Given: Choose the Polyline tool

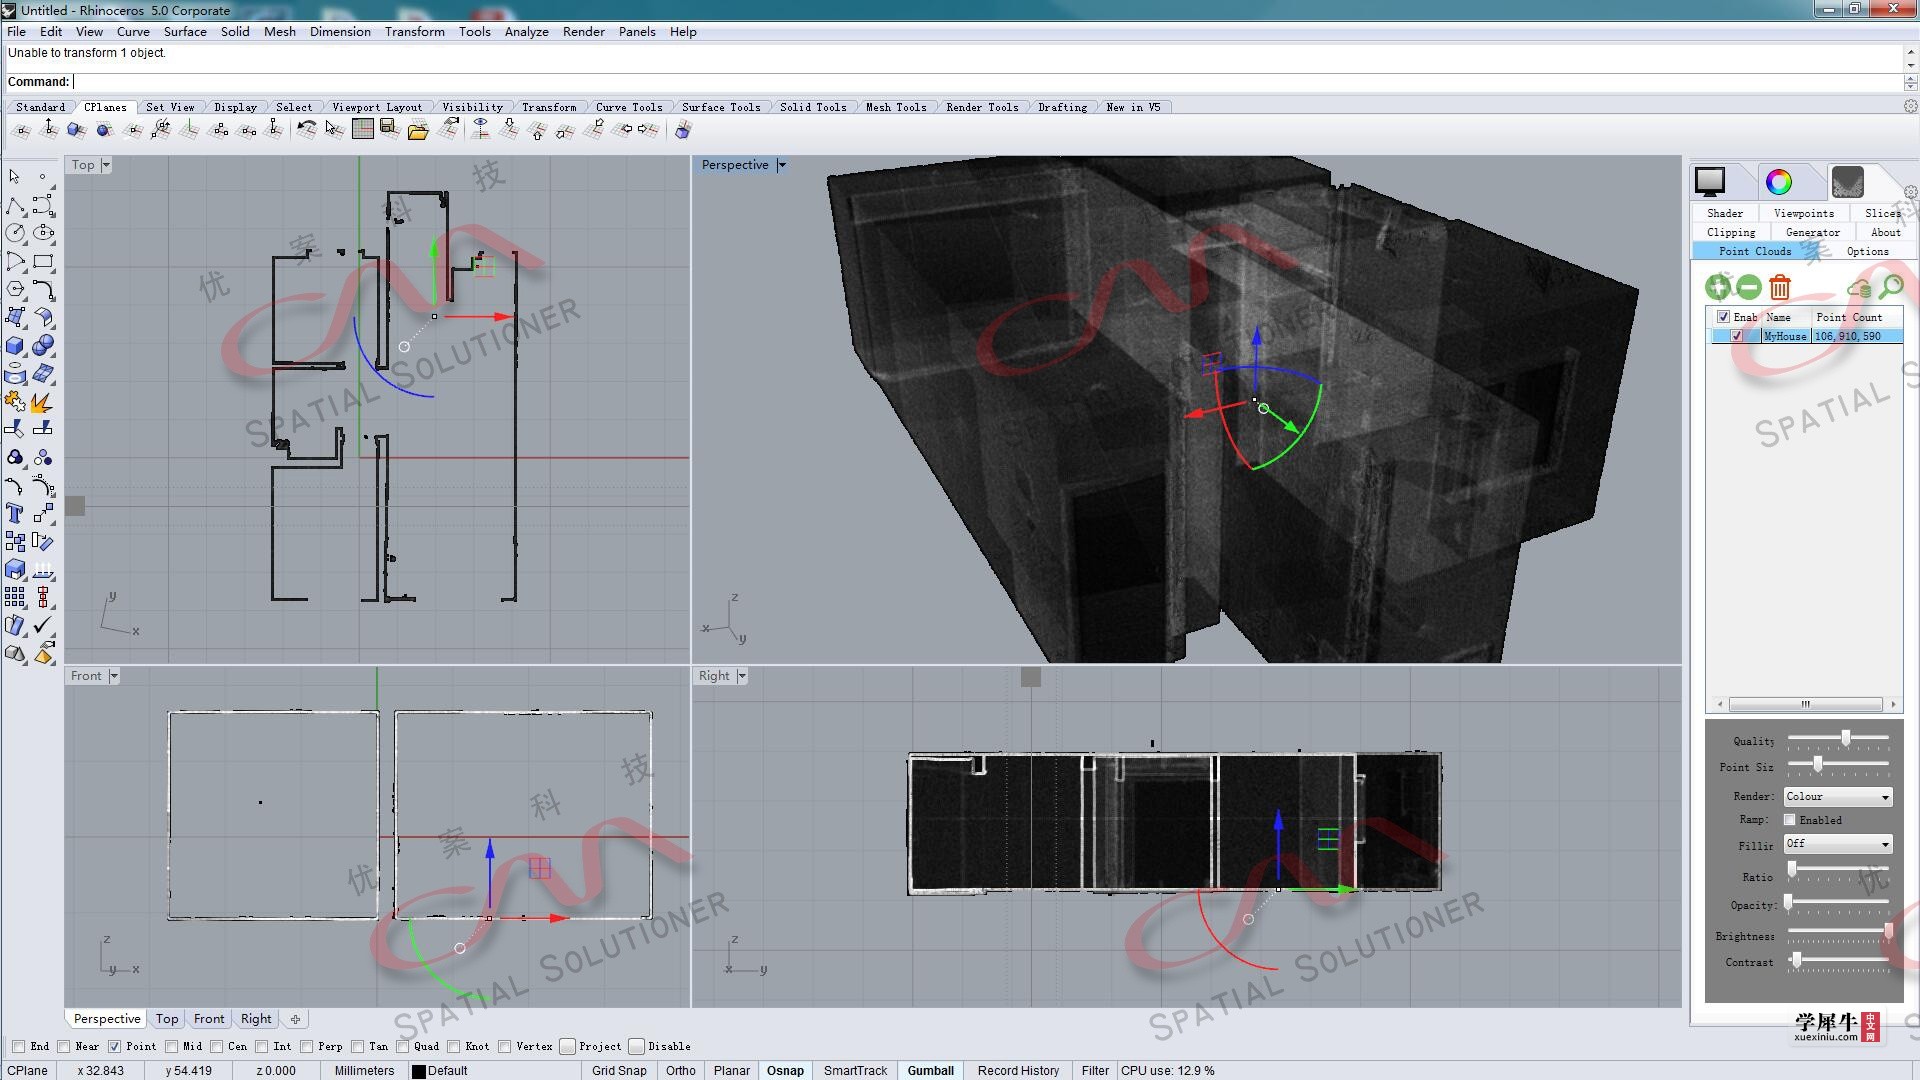Looking at the screenshot, I should tap(15, 206).
